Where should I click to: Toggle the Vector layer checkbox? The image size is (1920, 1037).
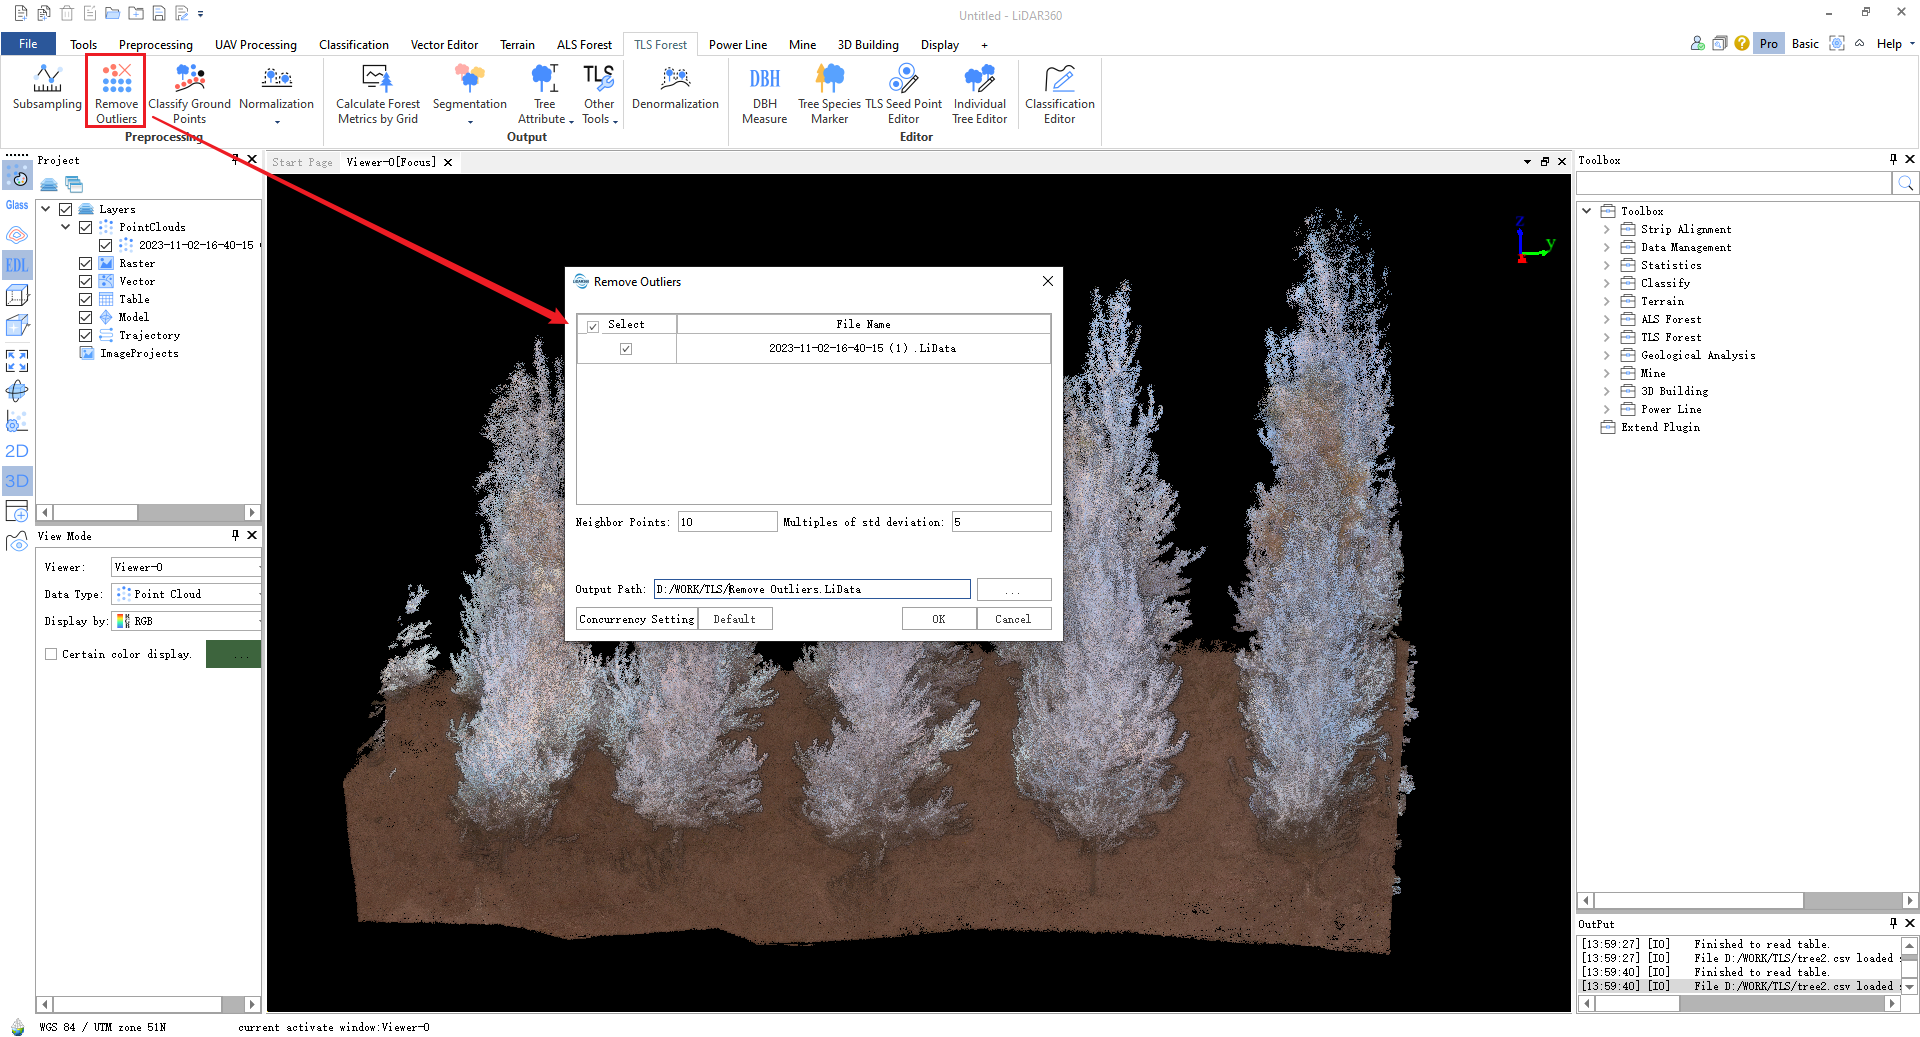pyautogui.click(x=85, y=281)
